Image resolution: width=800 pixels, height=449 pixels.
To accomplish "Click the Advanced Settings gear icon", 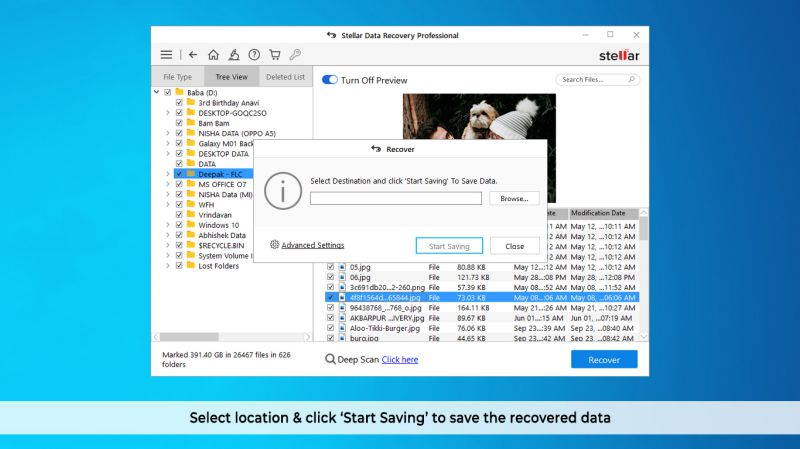I will coord(274,244).
